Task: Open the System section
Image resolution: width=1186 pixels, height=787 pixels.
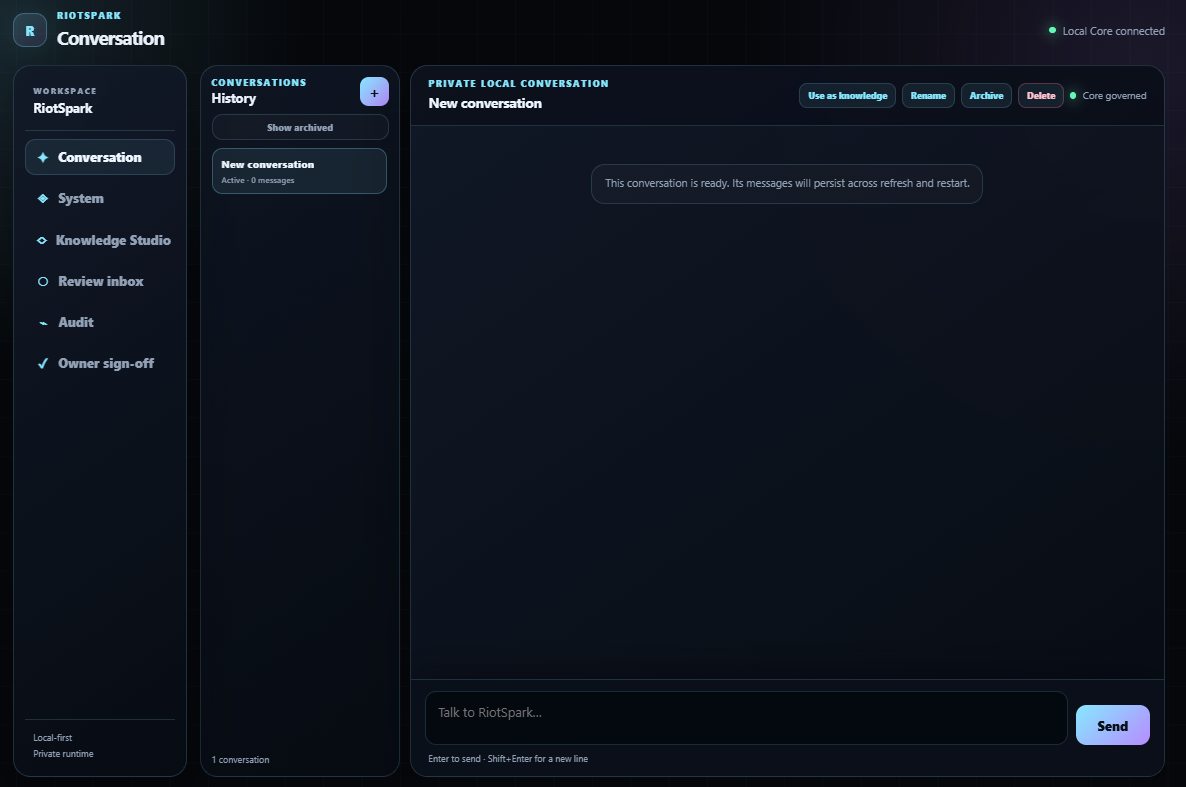Action: (100, 198)
